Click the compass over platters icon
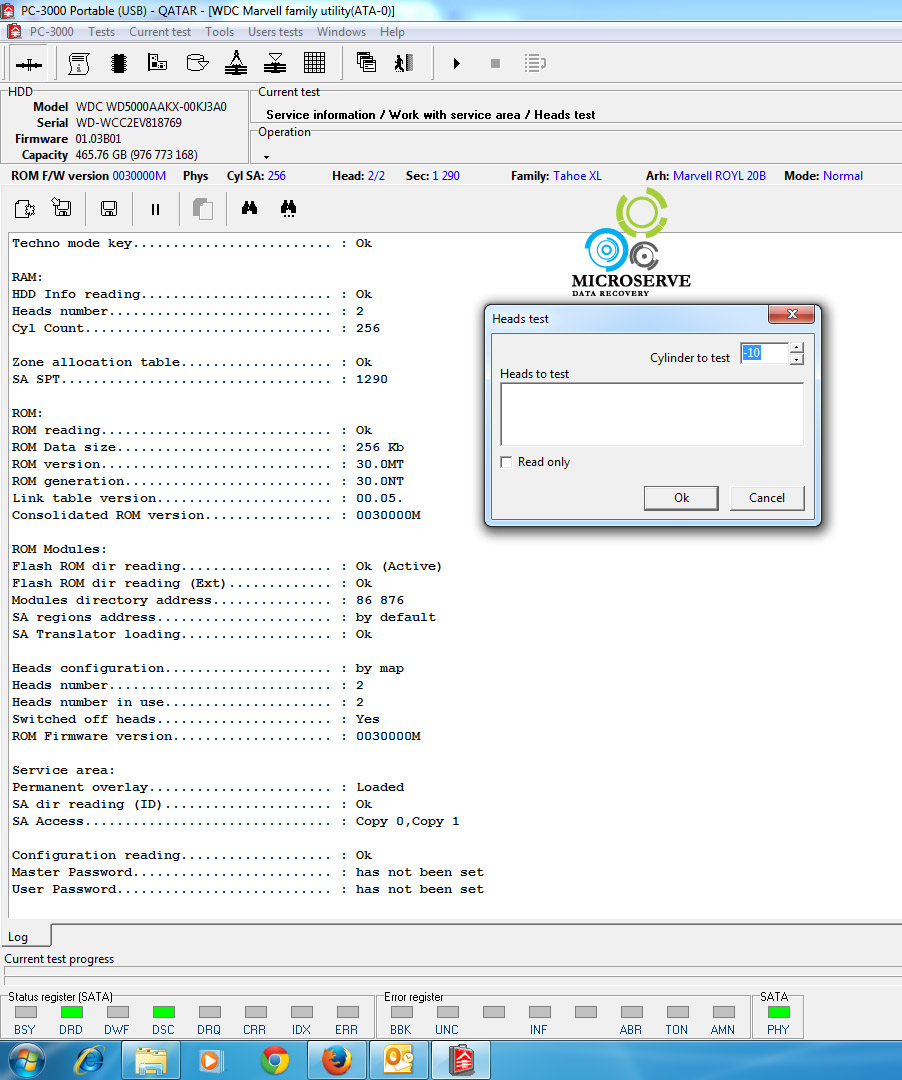This screenshot has height=1080, width=902. point(236,63)
